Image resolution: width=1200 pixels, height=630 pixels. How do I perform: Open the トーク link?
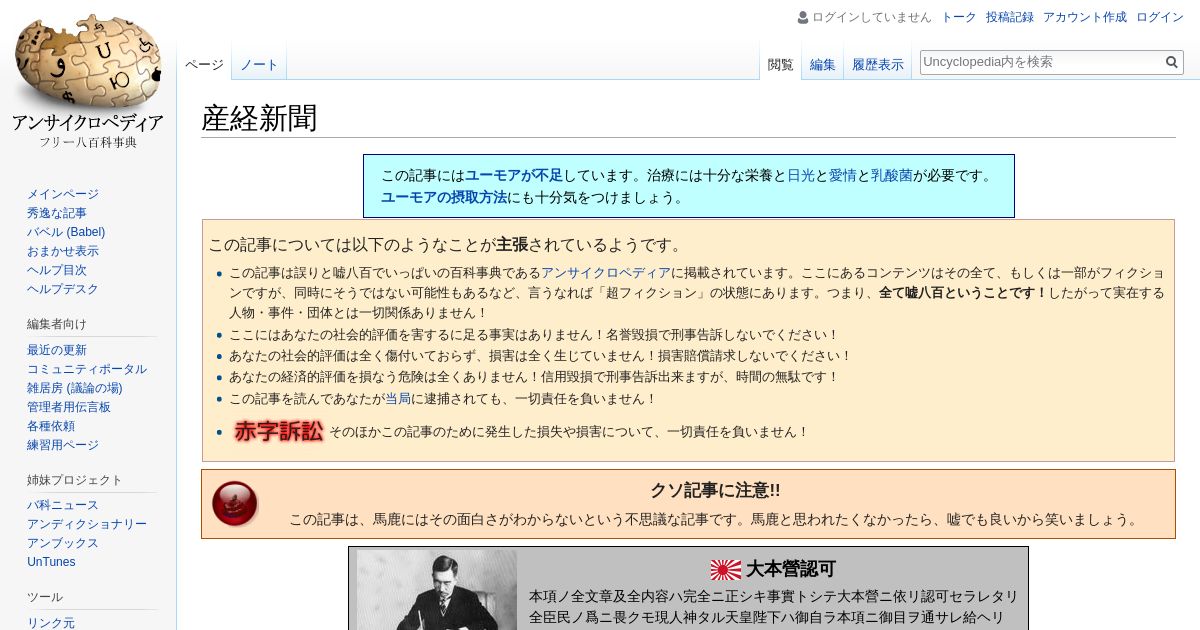coord(959,17)
